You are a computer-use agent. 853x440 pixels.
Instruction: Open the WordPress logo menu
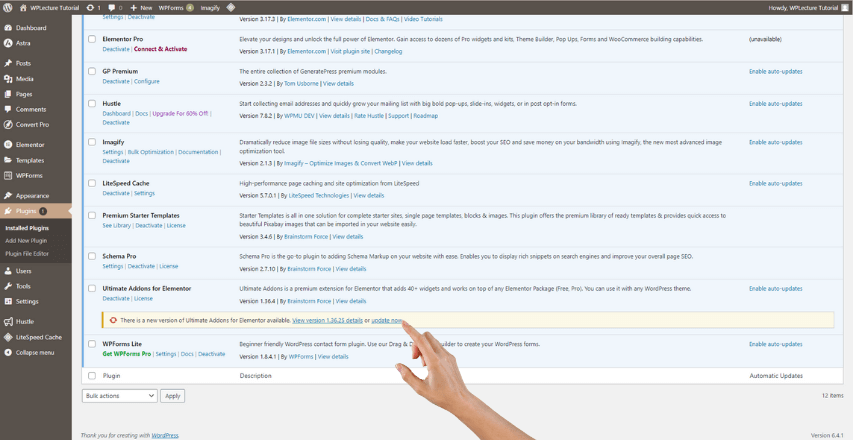pos(8,8)
